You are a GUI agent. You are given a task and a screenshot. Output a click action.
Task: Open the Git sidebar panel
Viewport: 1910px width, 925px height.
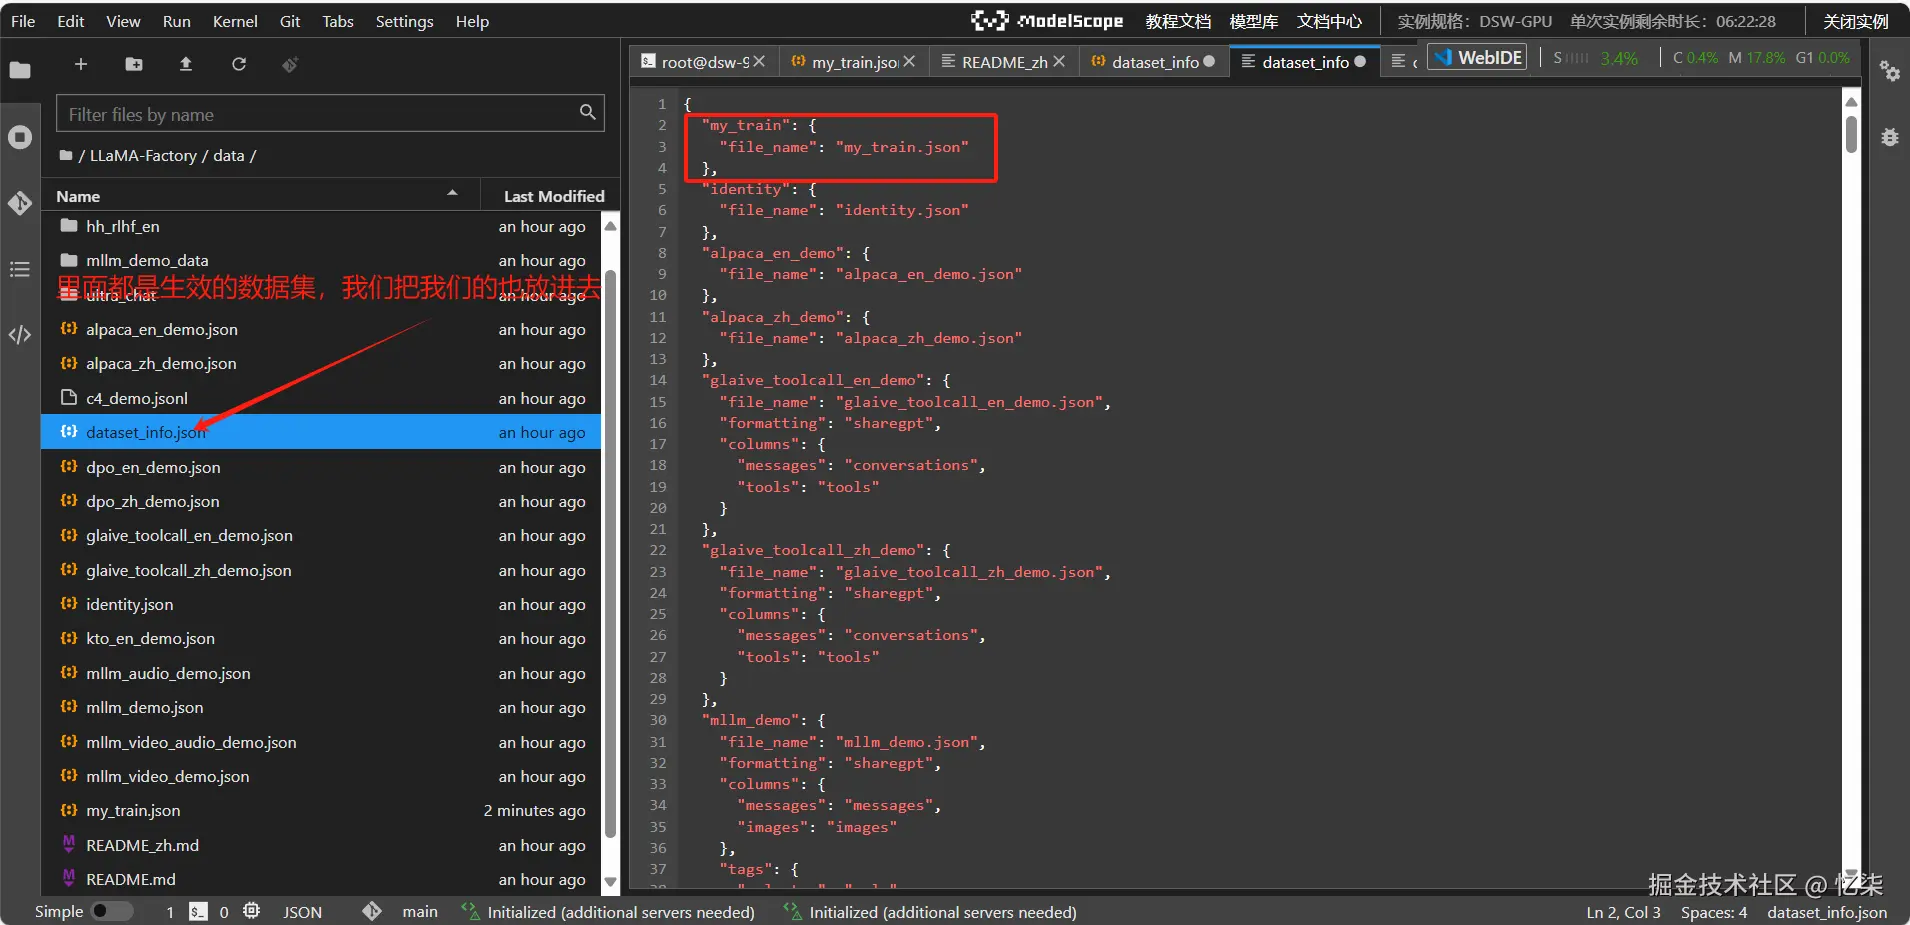(20, 203)
